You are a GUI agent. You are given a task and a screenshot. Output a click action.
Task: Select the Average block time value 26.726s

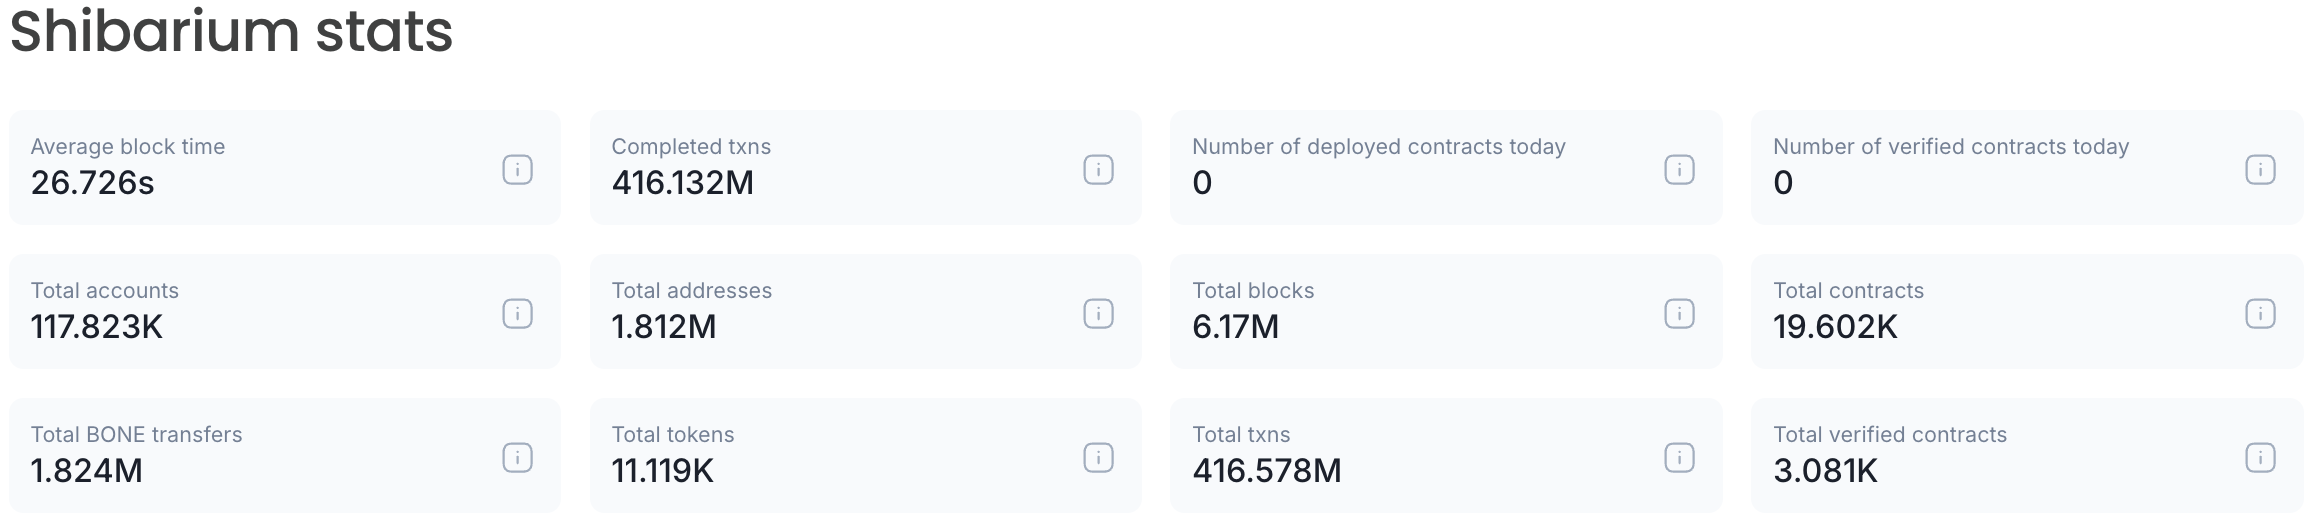tap(92, 183)
